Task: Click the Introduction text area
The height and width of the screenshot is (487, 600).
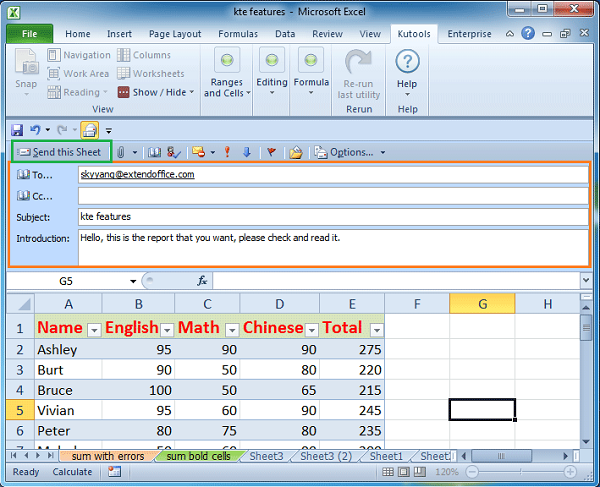Action: [x=333, y=247]
